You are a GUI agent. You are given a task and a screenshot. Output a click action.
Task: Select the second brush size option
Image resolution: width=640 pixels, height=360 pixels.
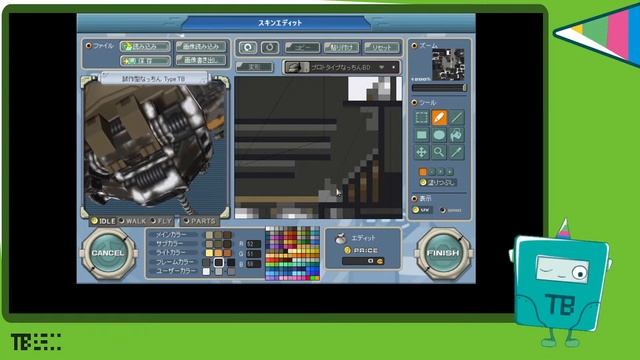432,172
